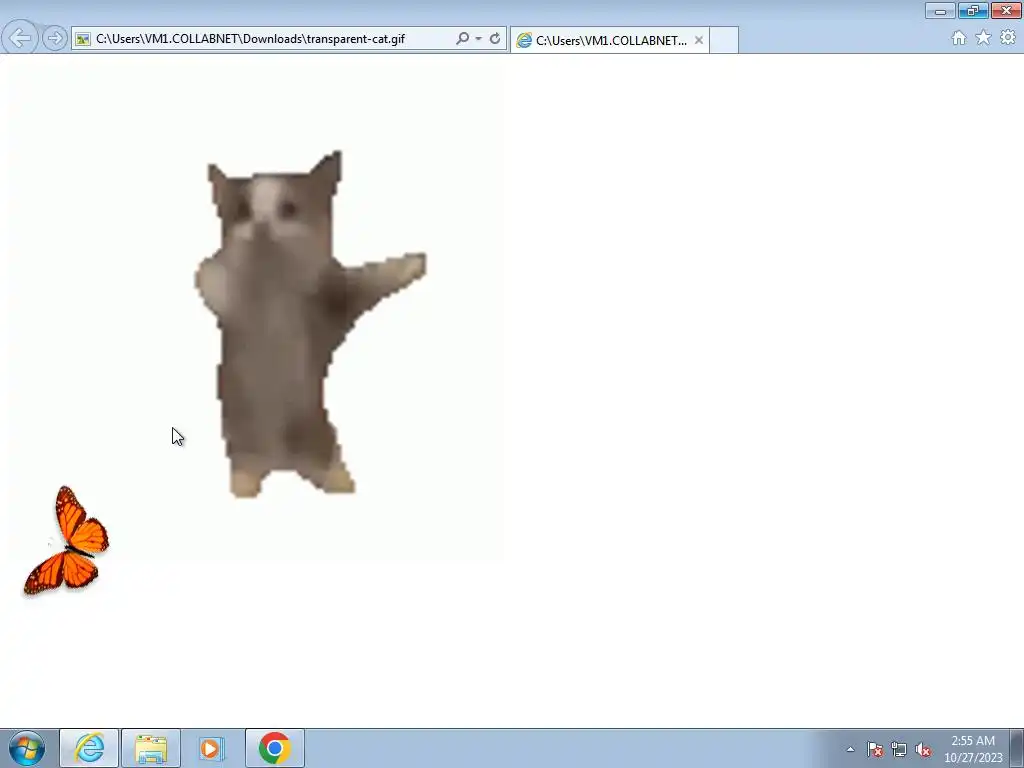Open the Windows Start menu orb
The image size is (1024, 768).
pyautogui.click(x=27, y=748)
